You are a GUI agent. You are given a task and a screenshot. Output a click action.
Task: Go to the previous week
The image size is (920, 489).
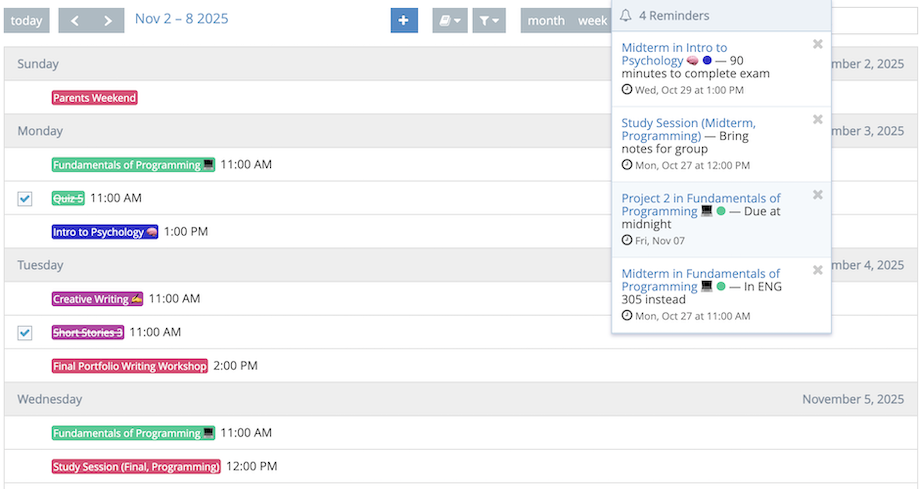click(75, 20)
